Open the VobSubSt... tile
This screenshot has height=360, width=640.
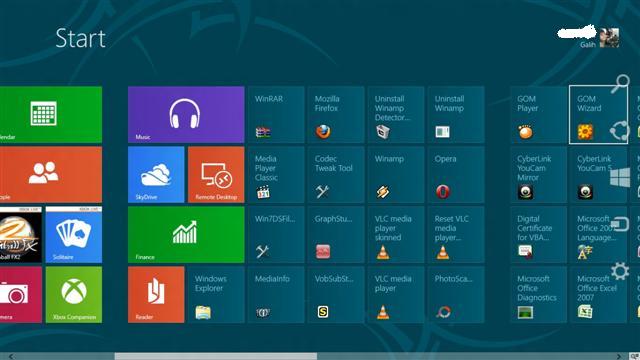336,294
